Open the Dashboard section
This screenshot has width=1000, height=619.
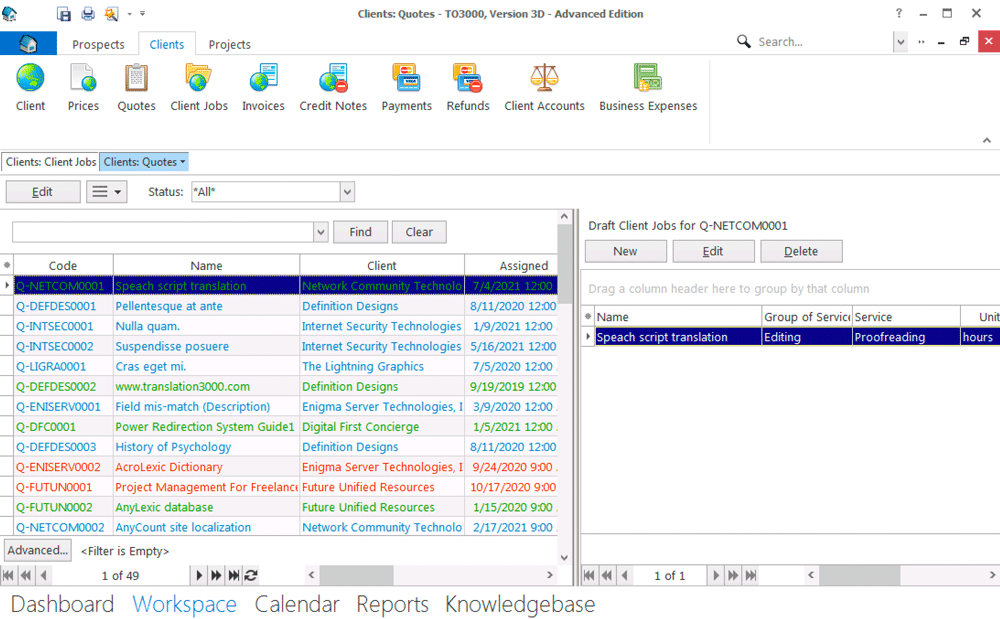click(x=62, y=604)
